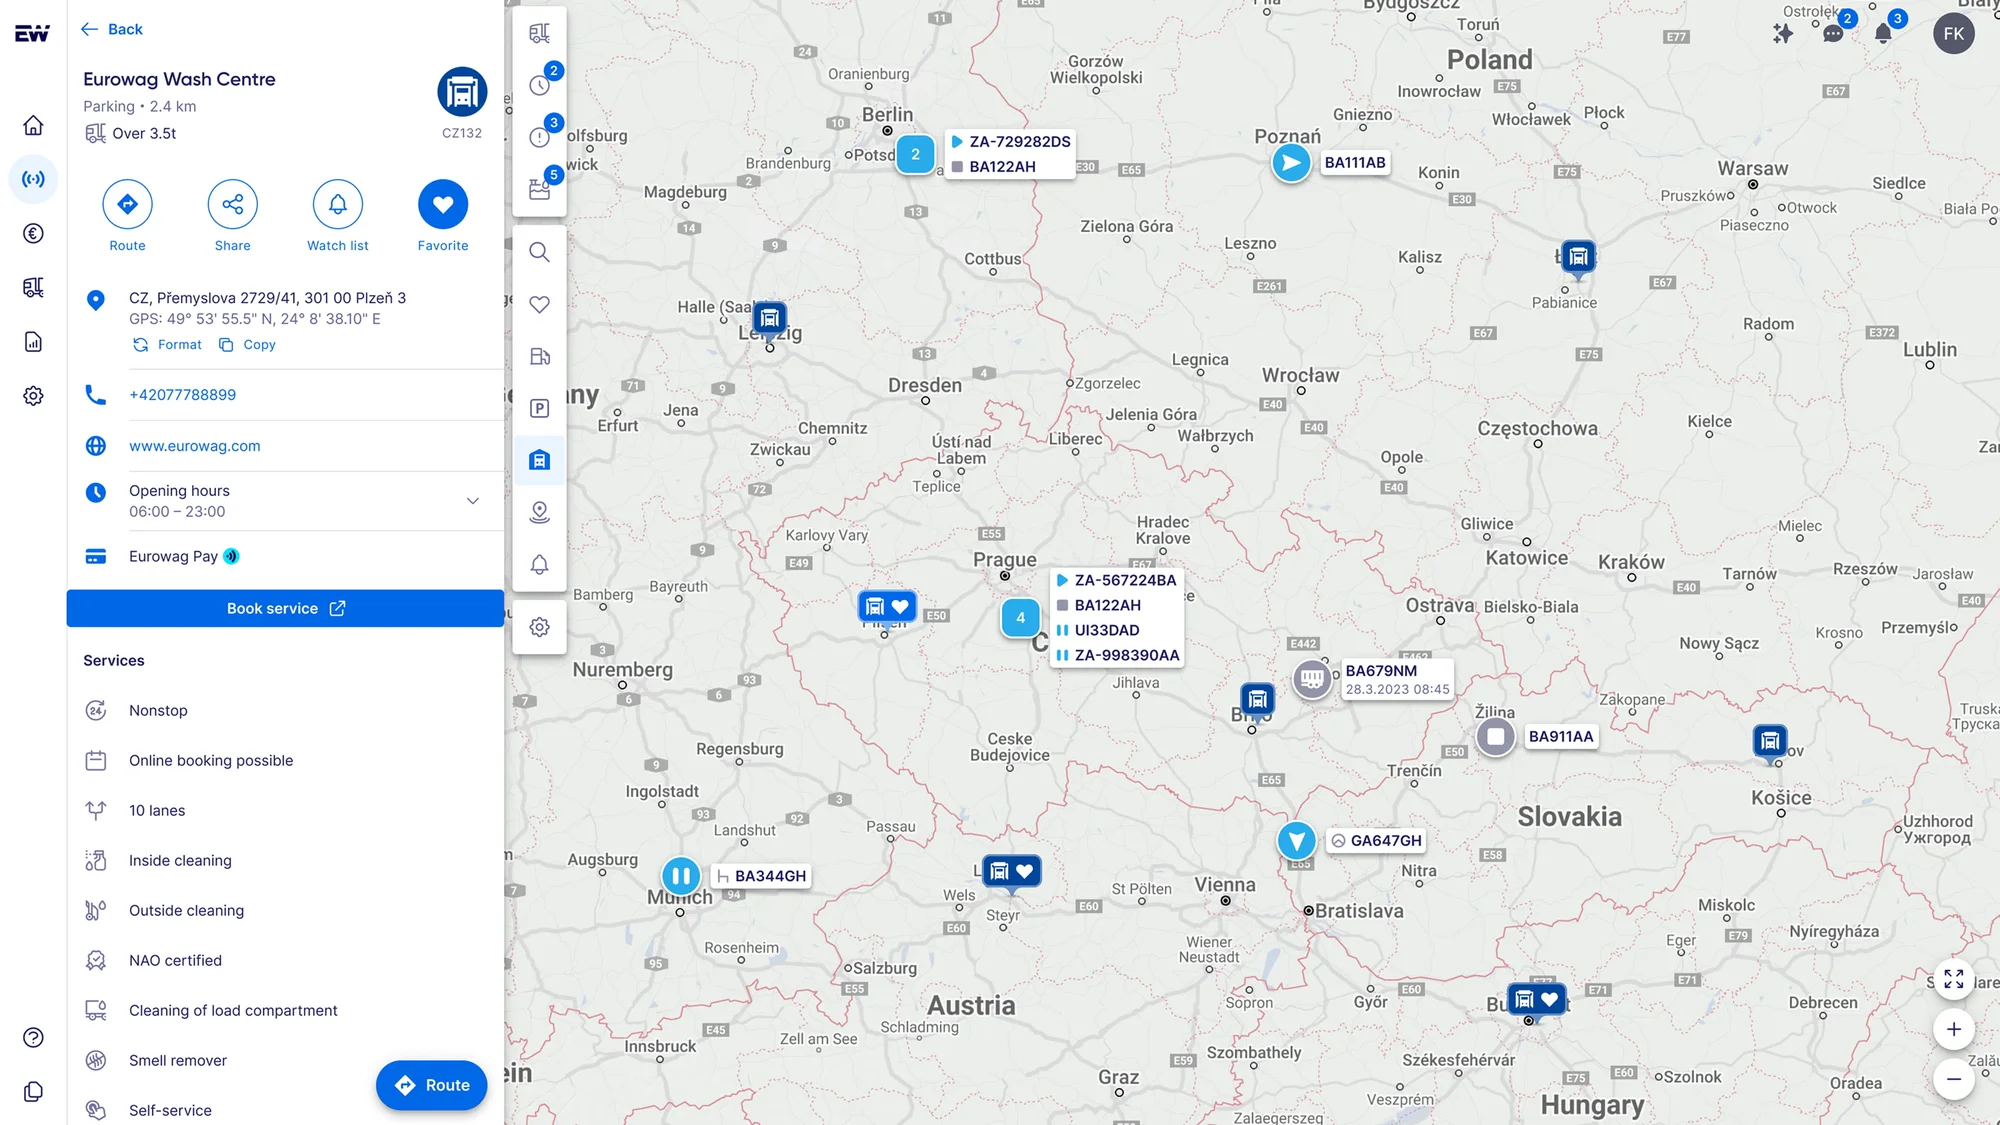Open chat messages with badge 2
Screen dimensions: 2000x1125
pyautogui.click(x=1833, y=33)
